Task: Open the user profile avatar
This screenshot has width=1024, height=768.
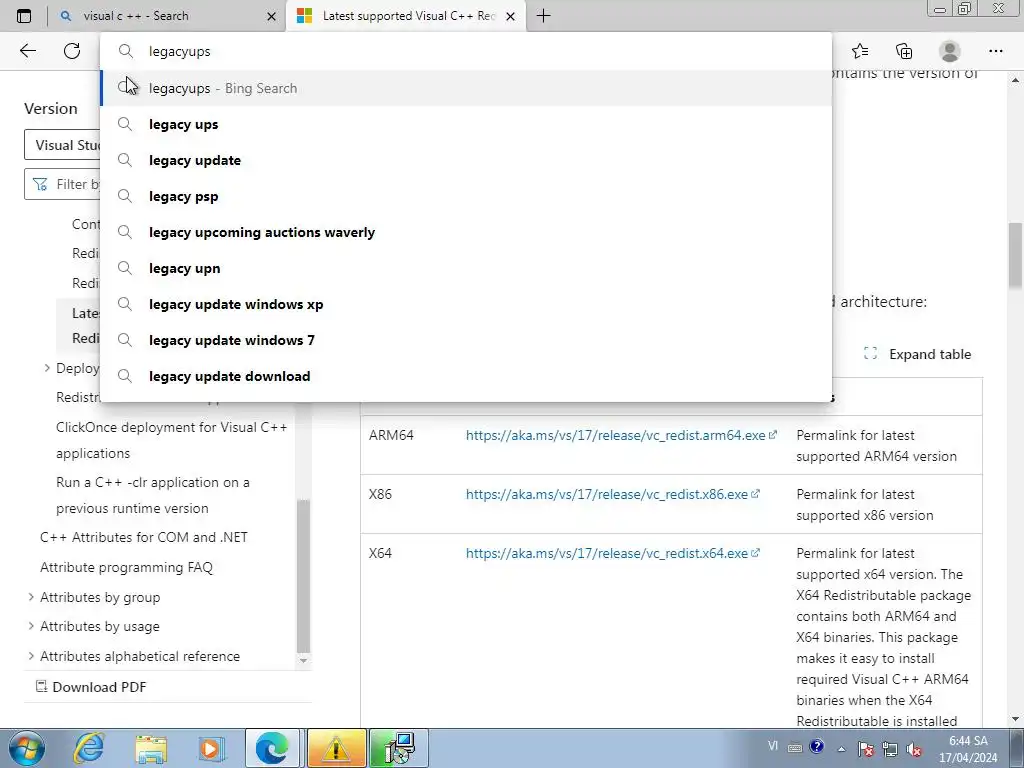Action: coord(950,51)
